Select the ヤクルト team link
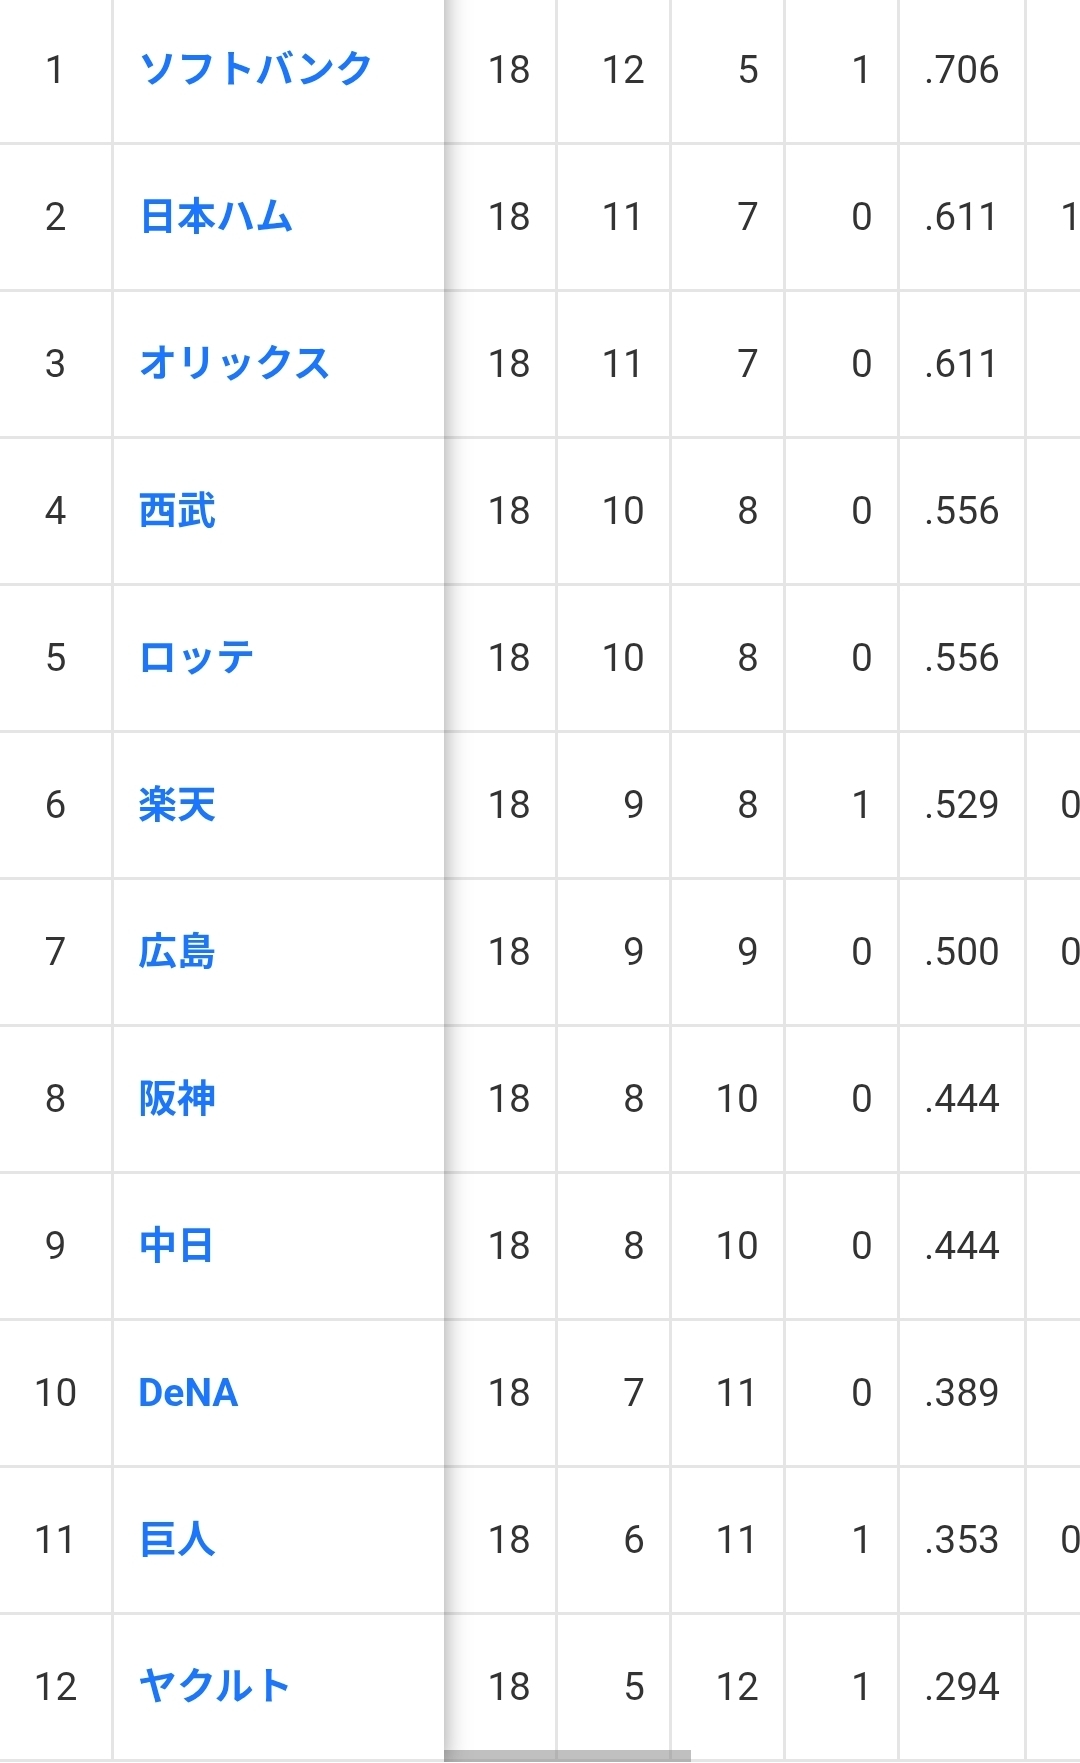The width and height of the screenshot is (1080, 1763). (215, 1686)
